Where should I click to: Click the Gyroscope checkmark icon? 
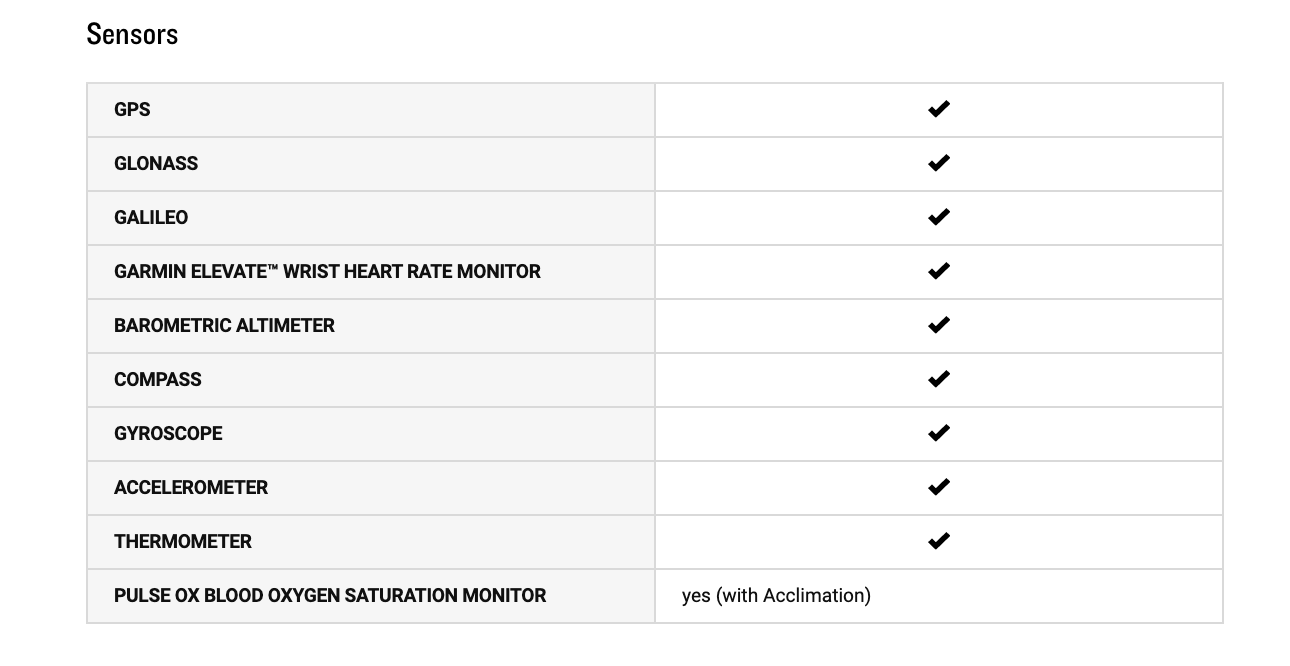point(938,433)
